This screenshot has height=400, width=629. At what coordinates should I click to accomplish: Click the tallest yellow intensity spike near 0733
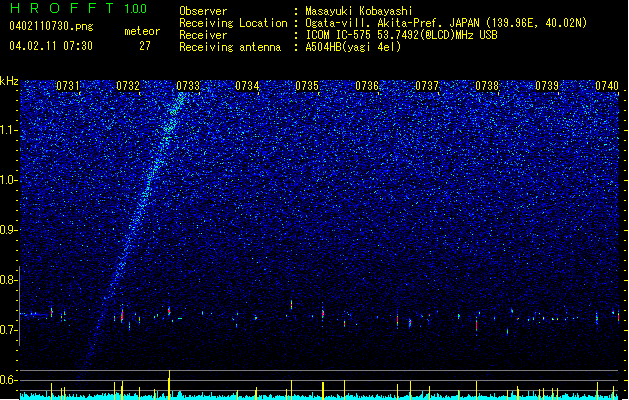click(x=169, y=385)
